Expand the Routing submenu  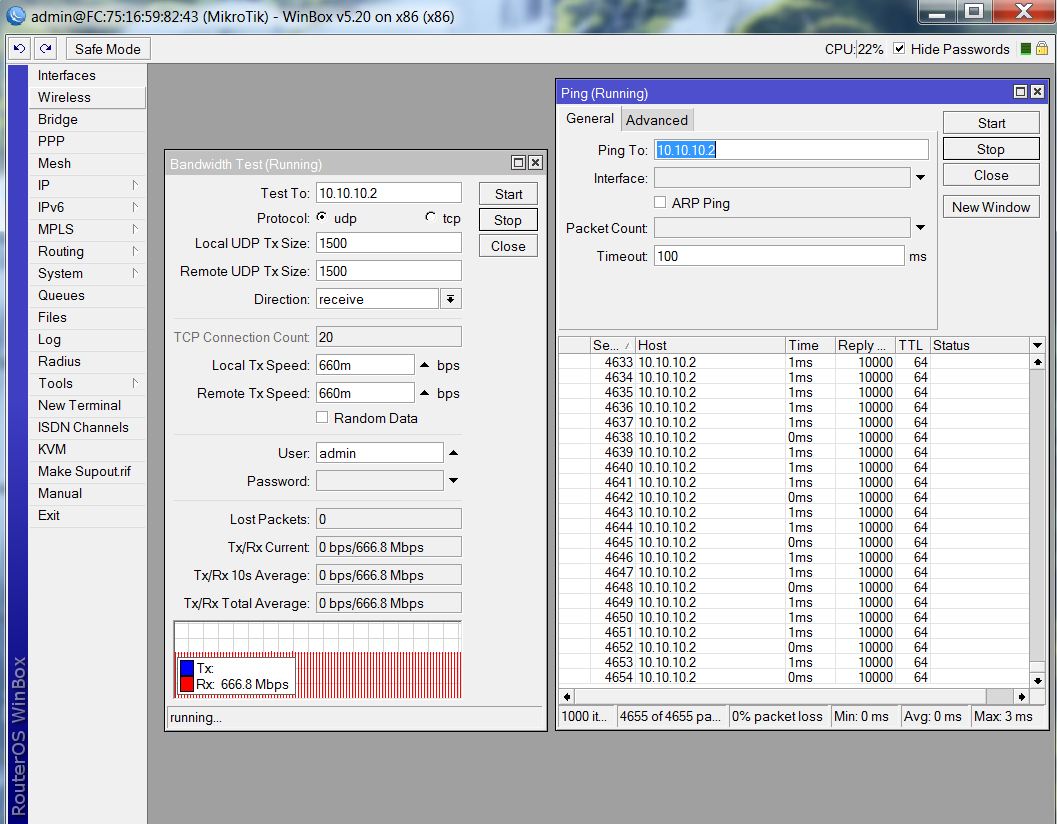point(87,251)
